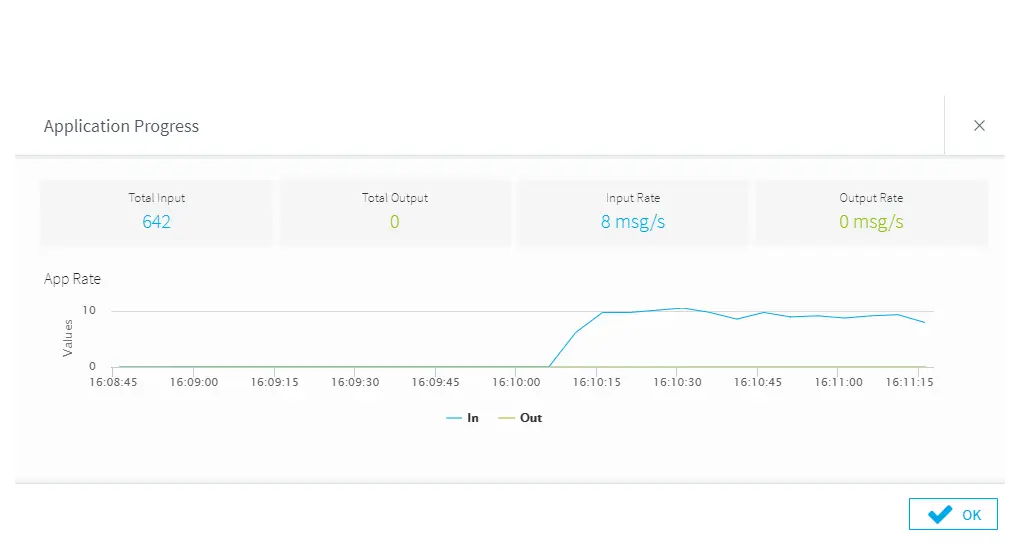Screen dimensions: 1010x545
Task: Click the 16:10:30 time axis label
Action: pos(678,382)
